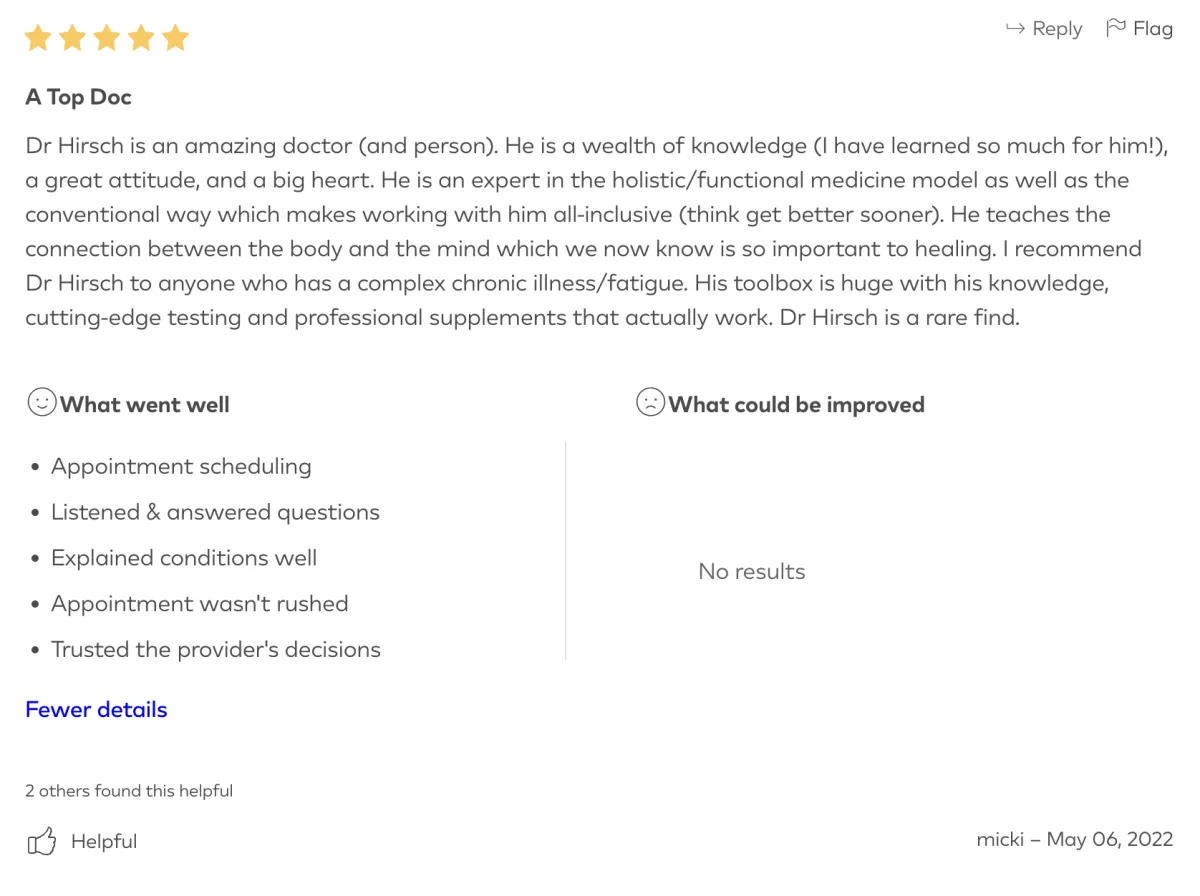Click the Flag text link
Viewport: 1200px width, 896px height.
point(1152,29)
